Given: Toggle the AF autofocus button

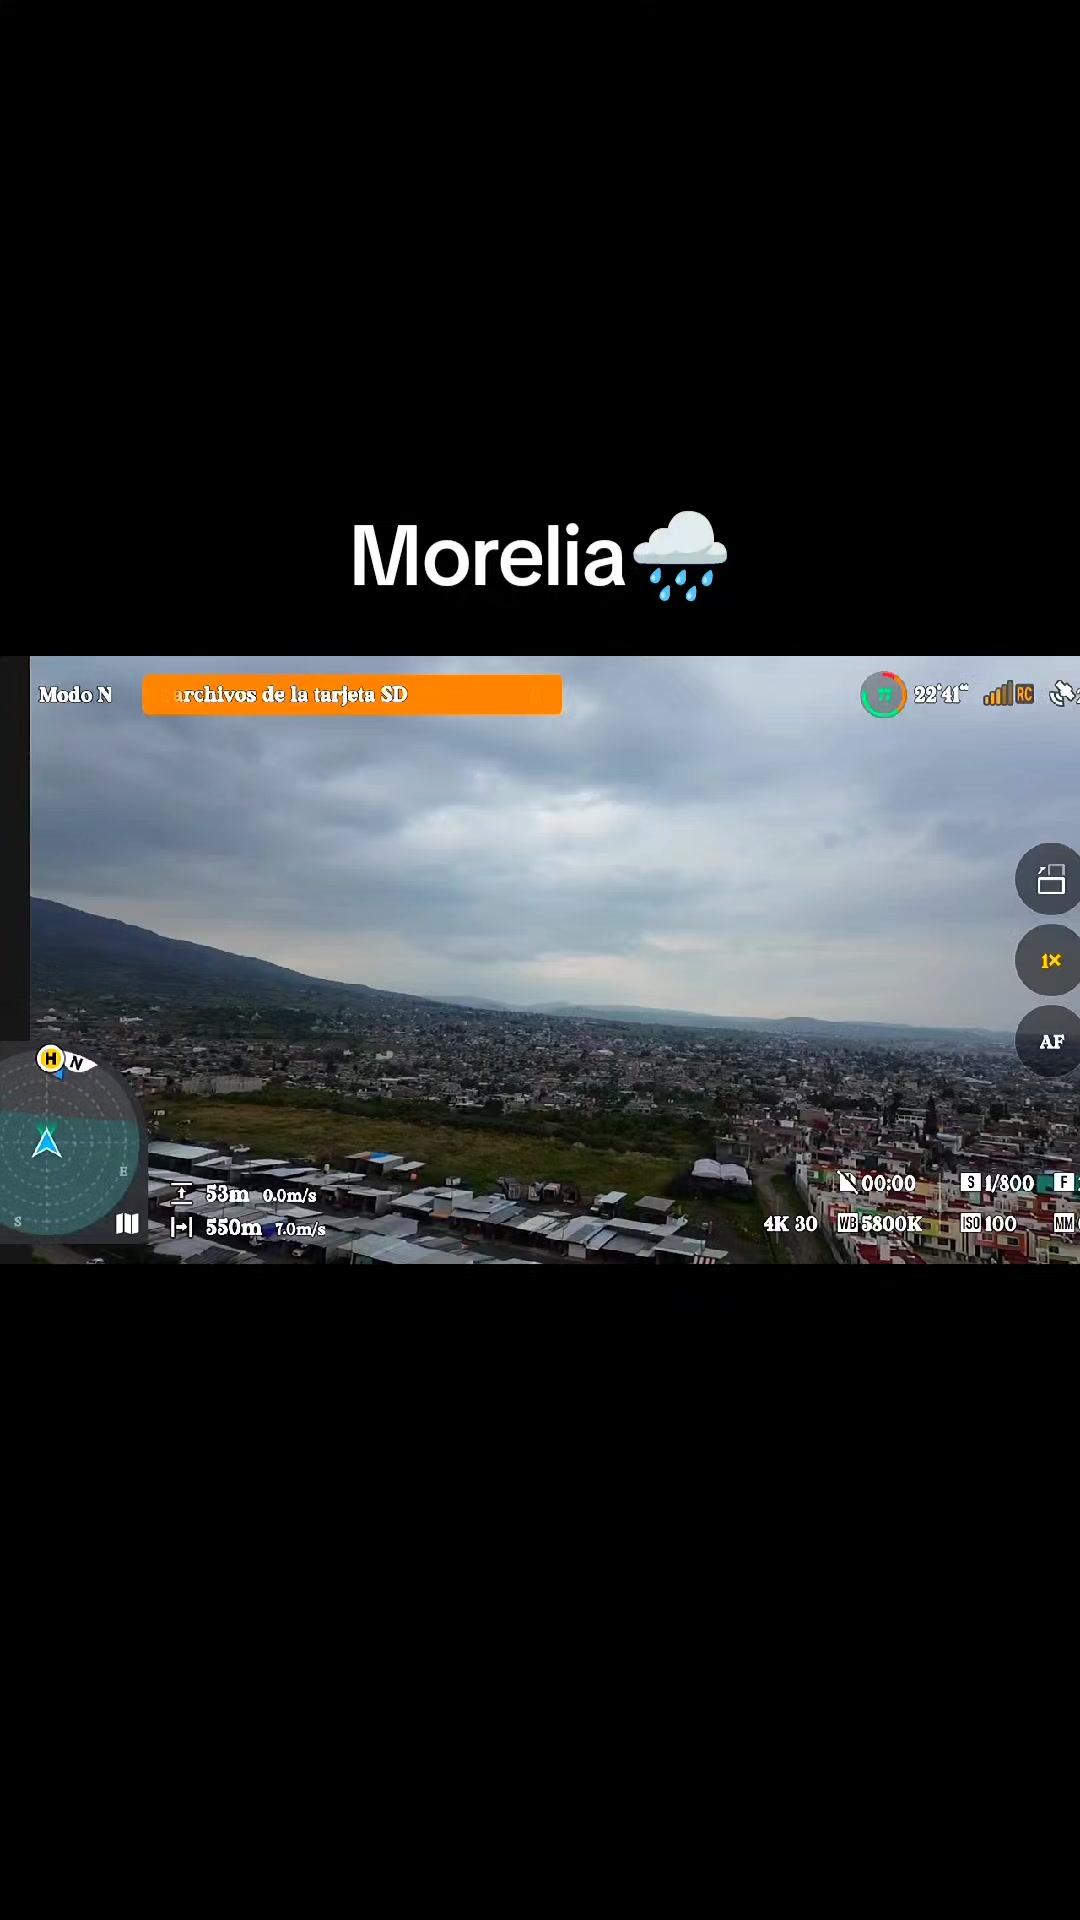Looking at the screenshot, I should coord(1050,1042).
